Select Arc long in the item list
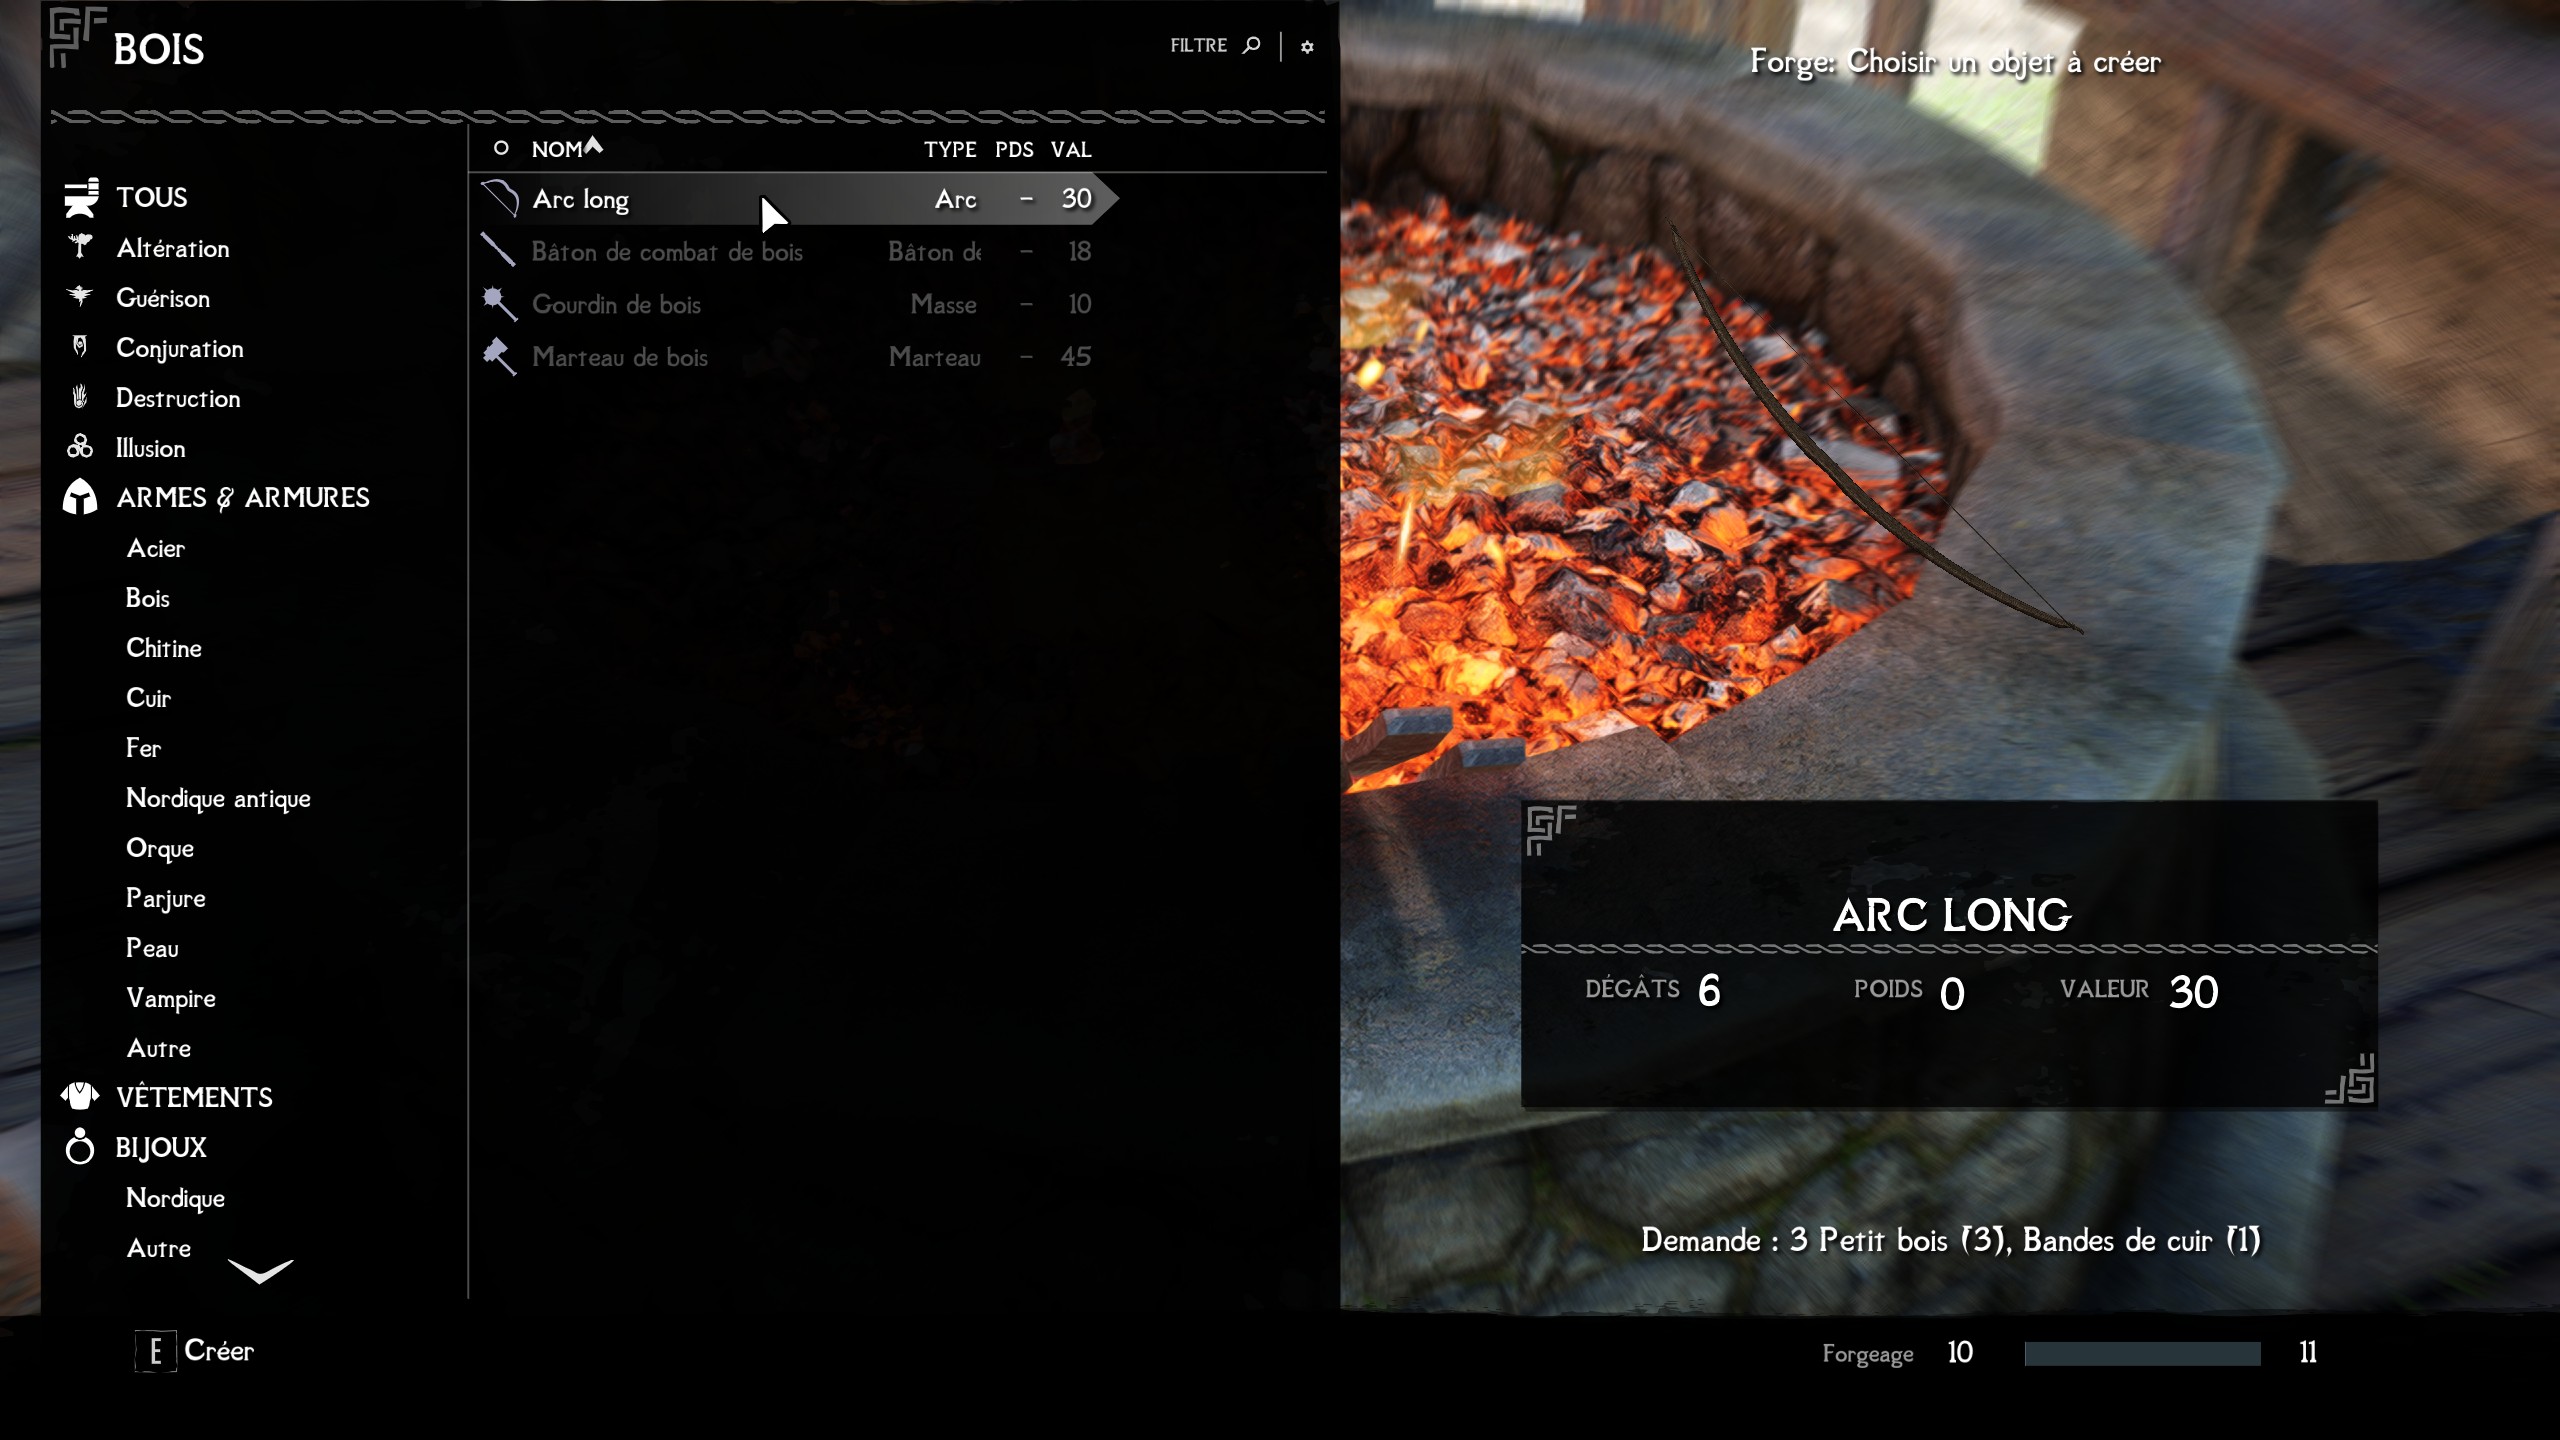The image size is (2560, 1440). pyautogui.click(x=795, y=199)
